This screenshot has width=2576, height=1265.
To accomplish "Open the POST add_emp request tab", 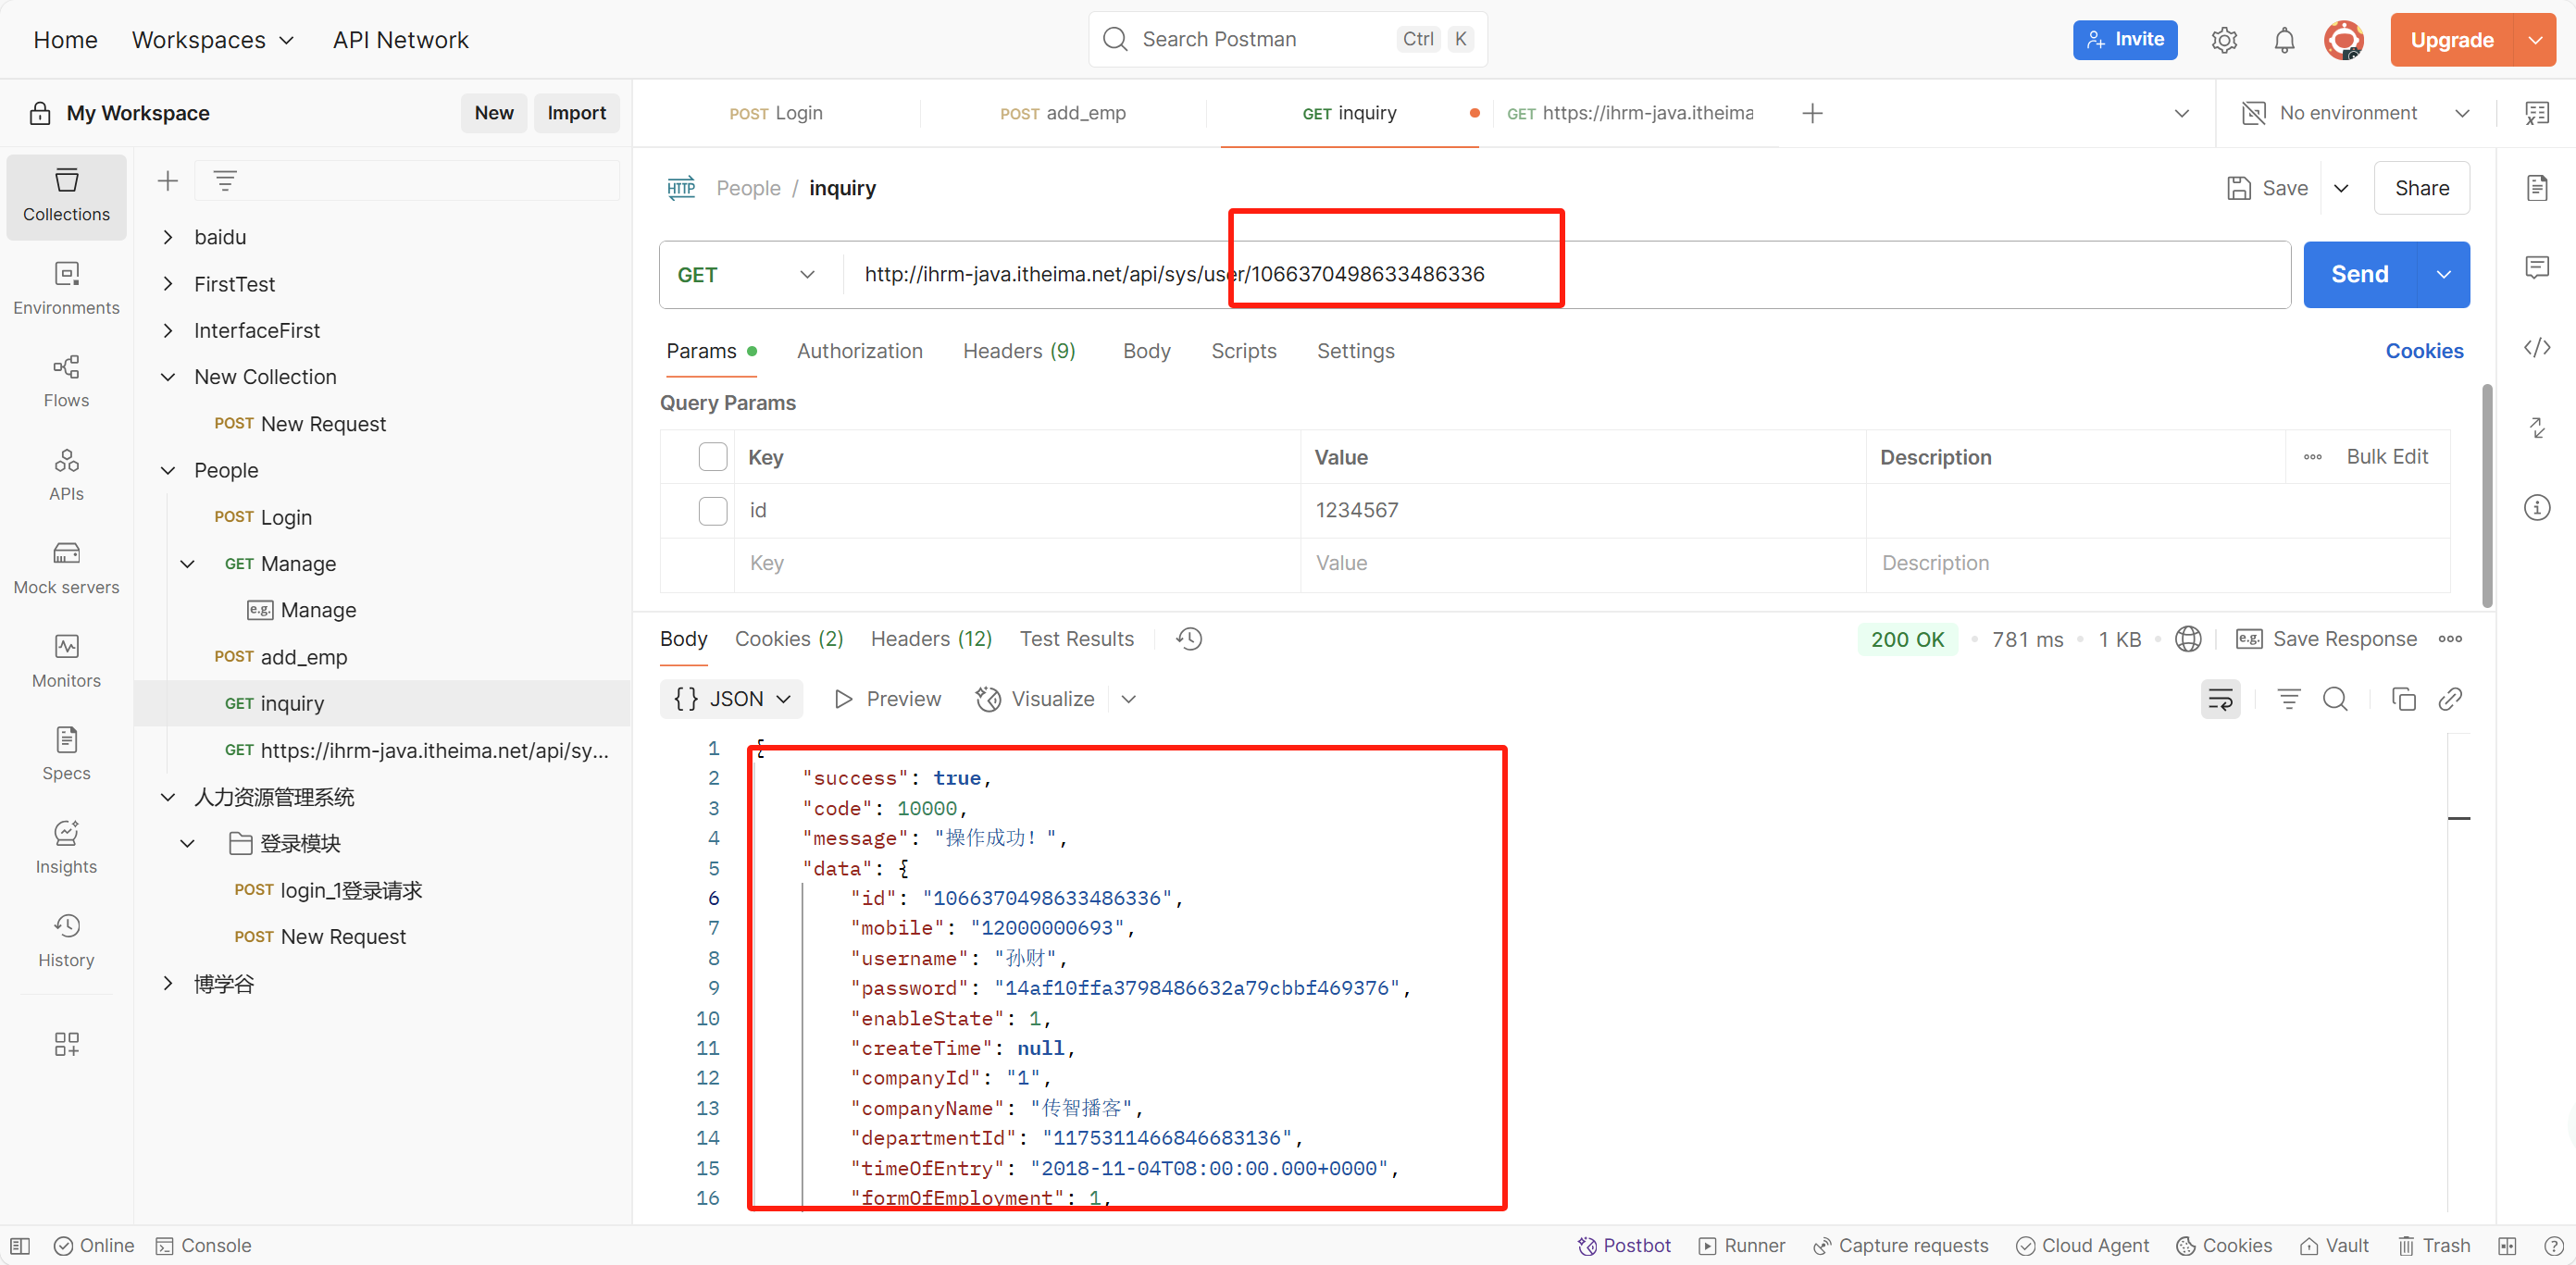I will pyautogui.click(x=1062, y=113).
